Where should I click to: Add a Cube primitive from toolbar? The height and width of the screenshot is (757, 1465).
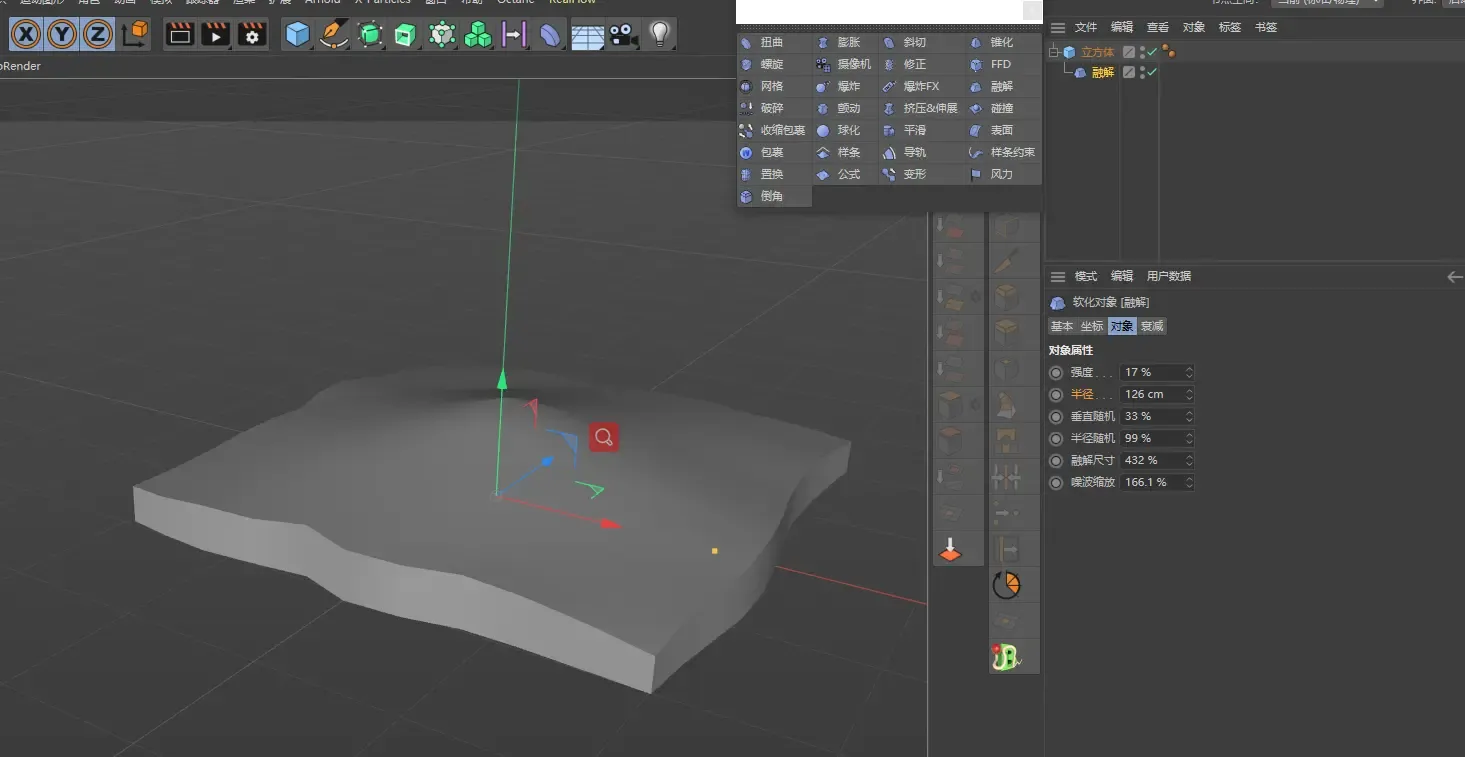pyautogui.click(x=297, y=35)
